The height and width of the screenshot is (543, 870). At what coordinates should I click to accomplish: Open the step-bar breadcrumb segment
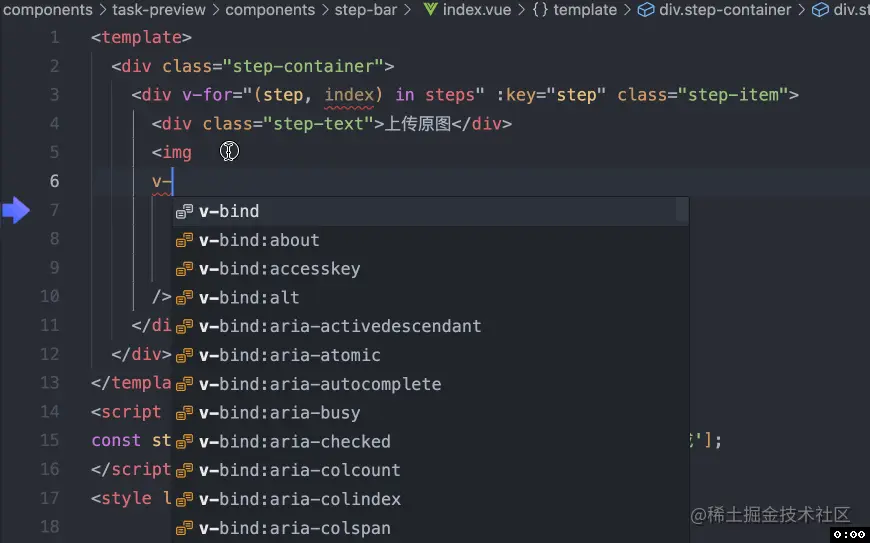coord(366,9)
